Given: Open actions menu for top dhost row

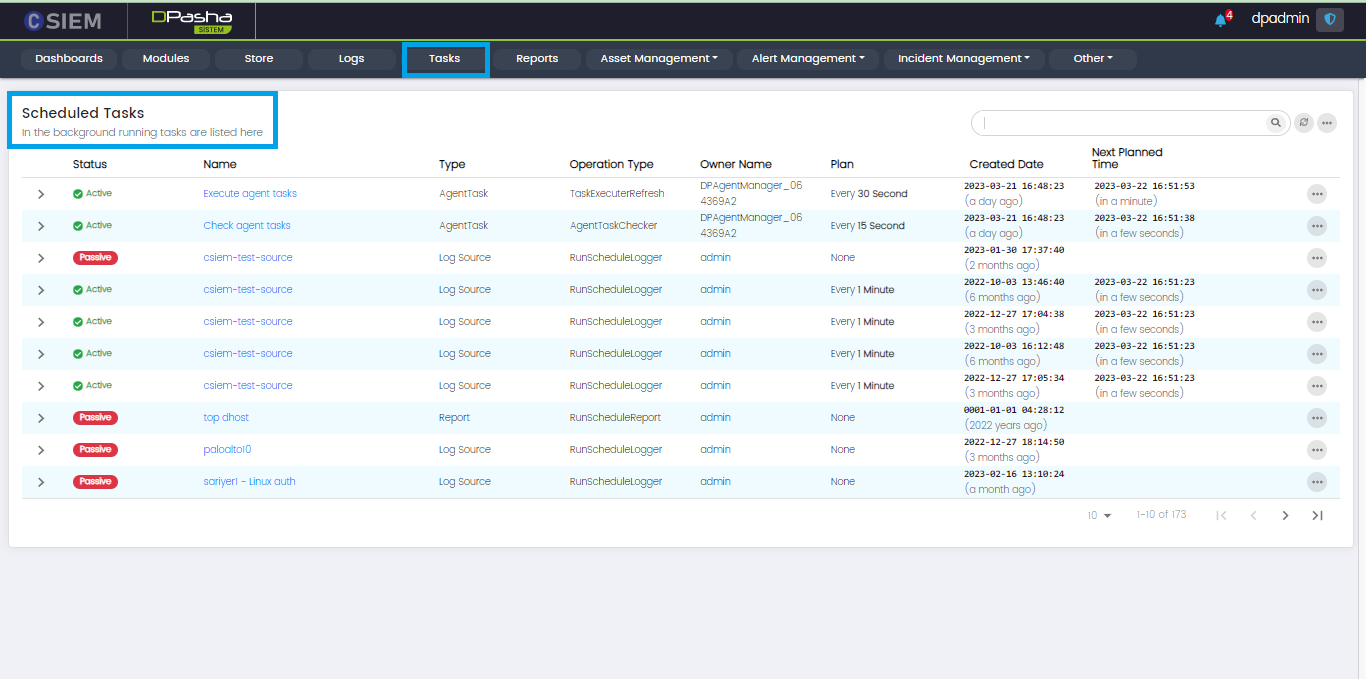Looking at the screenshot, I should point(1316,418).
